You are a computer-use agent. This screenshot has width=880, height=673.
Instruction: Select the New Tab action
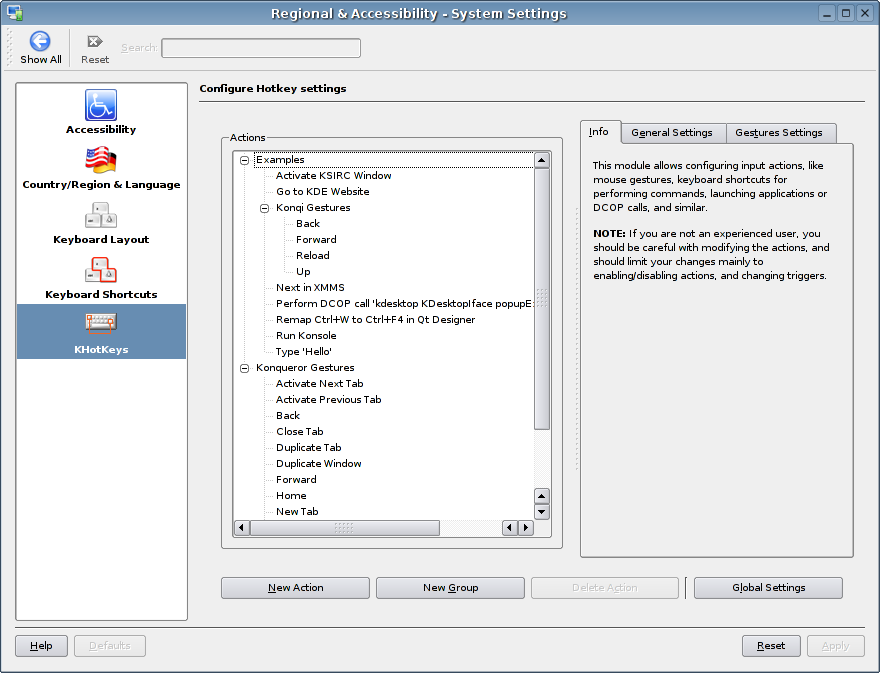pos(297,511)
